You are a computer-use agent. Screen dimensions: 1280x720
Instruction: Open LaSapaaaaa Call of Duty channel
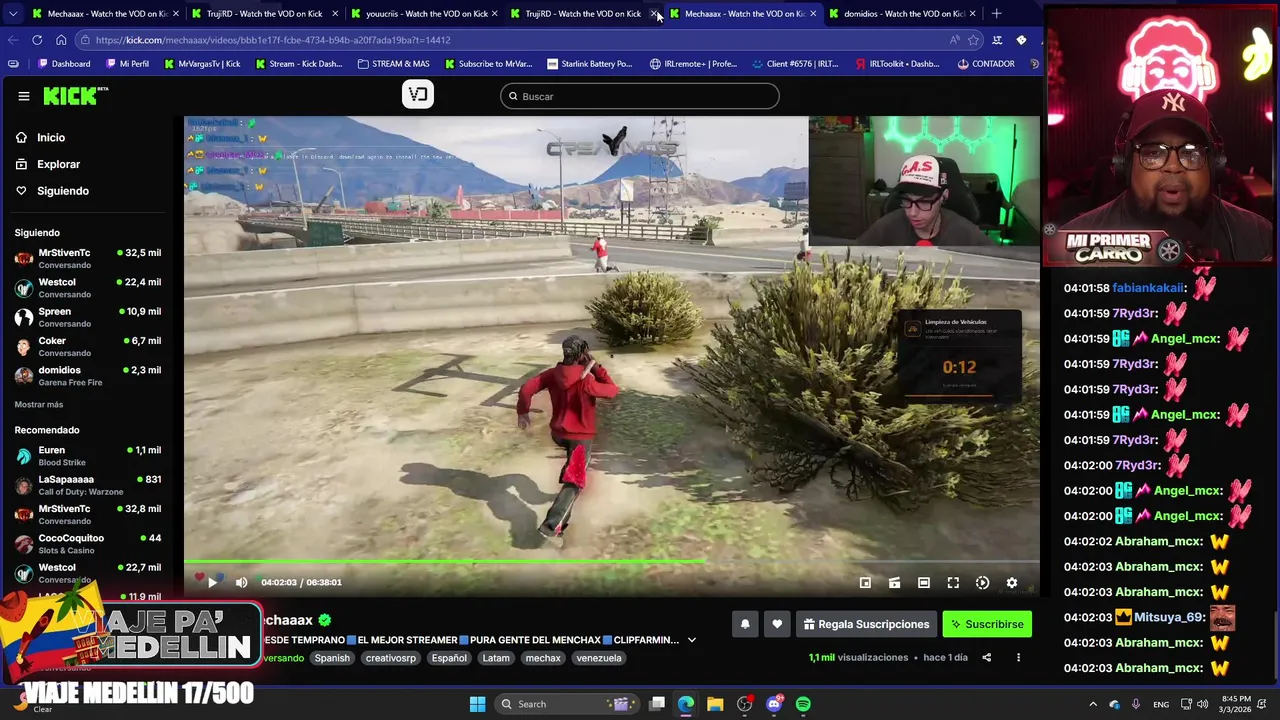(88, 485)
